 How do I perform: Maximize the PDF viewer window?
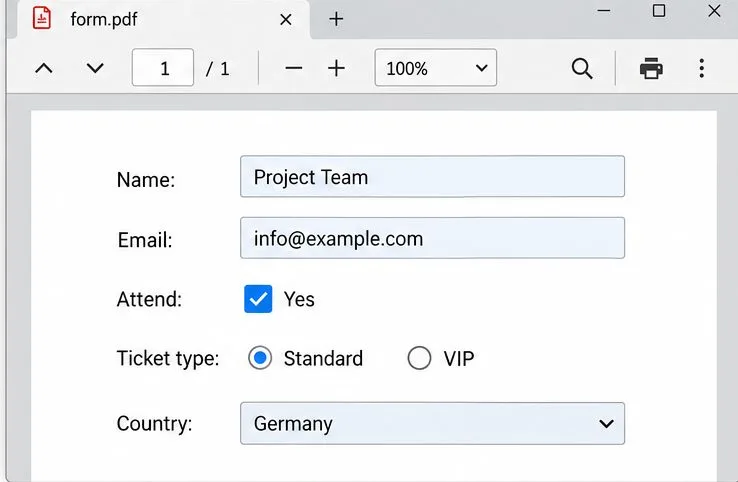(659, 10)
